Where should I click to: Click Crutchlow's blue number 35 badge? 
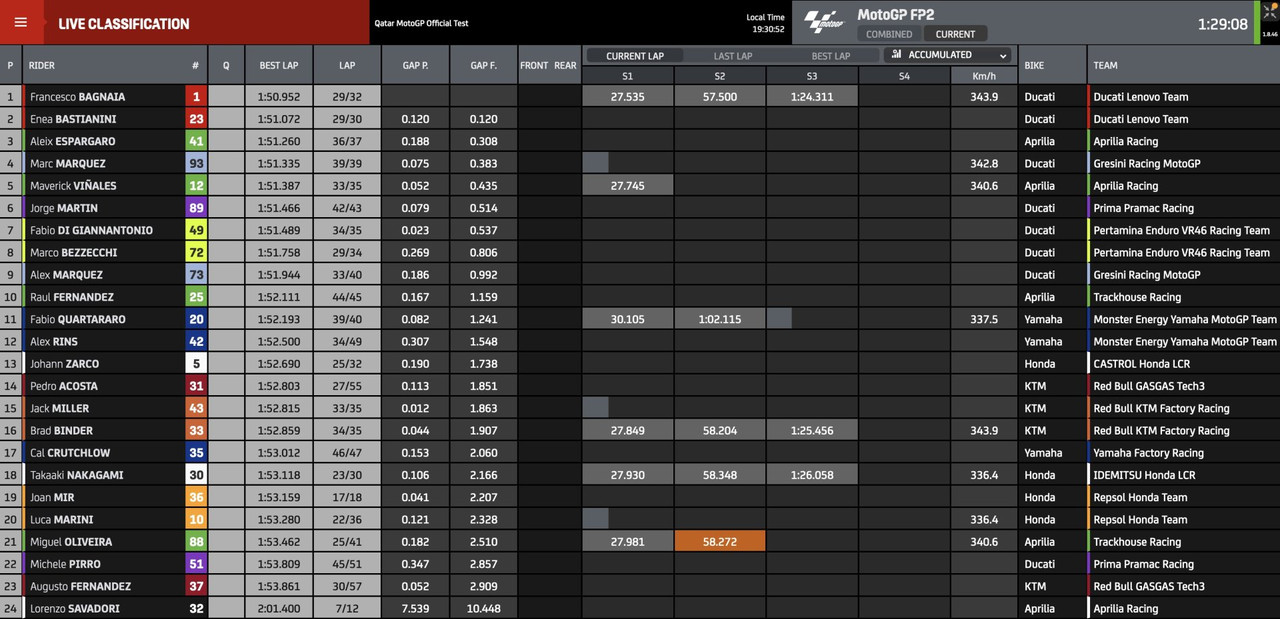tap(196, 452)
